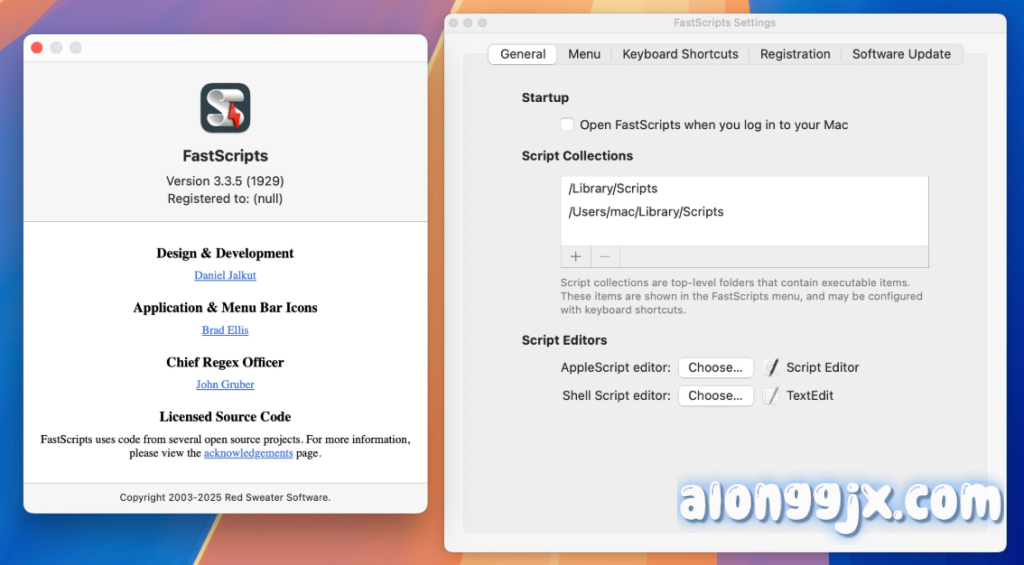This screenshot has width=1024, height=565.
Task: Open the Brad Ellis link
Action: (225, 330)
